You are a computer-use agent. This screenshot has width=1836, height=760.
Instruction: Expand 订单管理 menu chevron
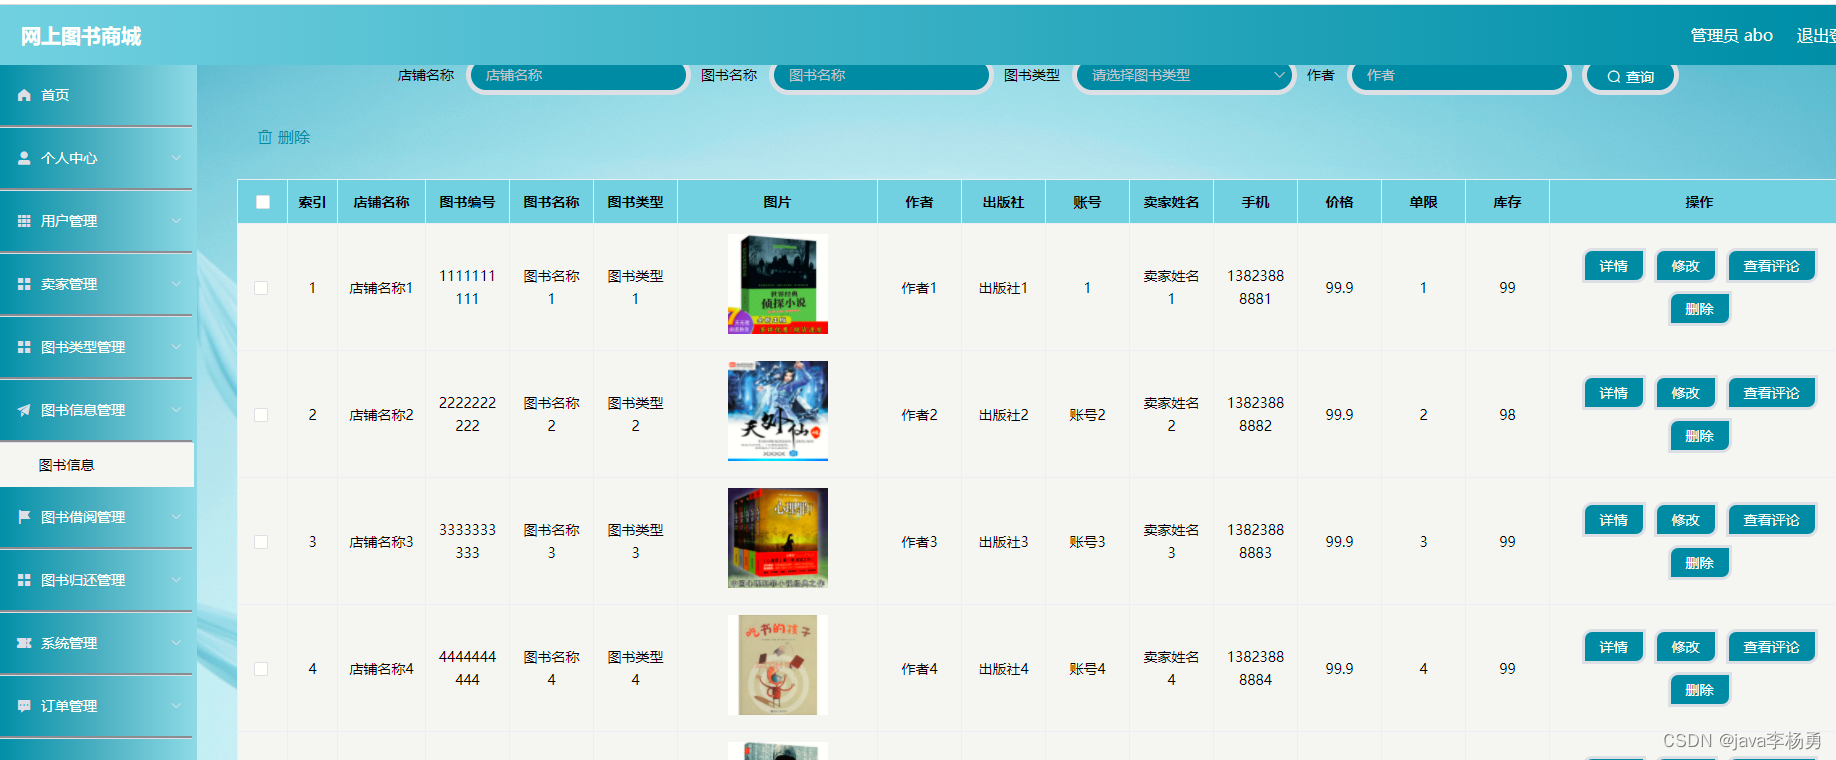[x=176, y=706]
